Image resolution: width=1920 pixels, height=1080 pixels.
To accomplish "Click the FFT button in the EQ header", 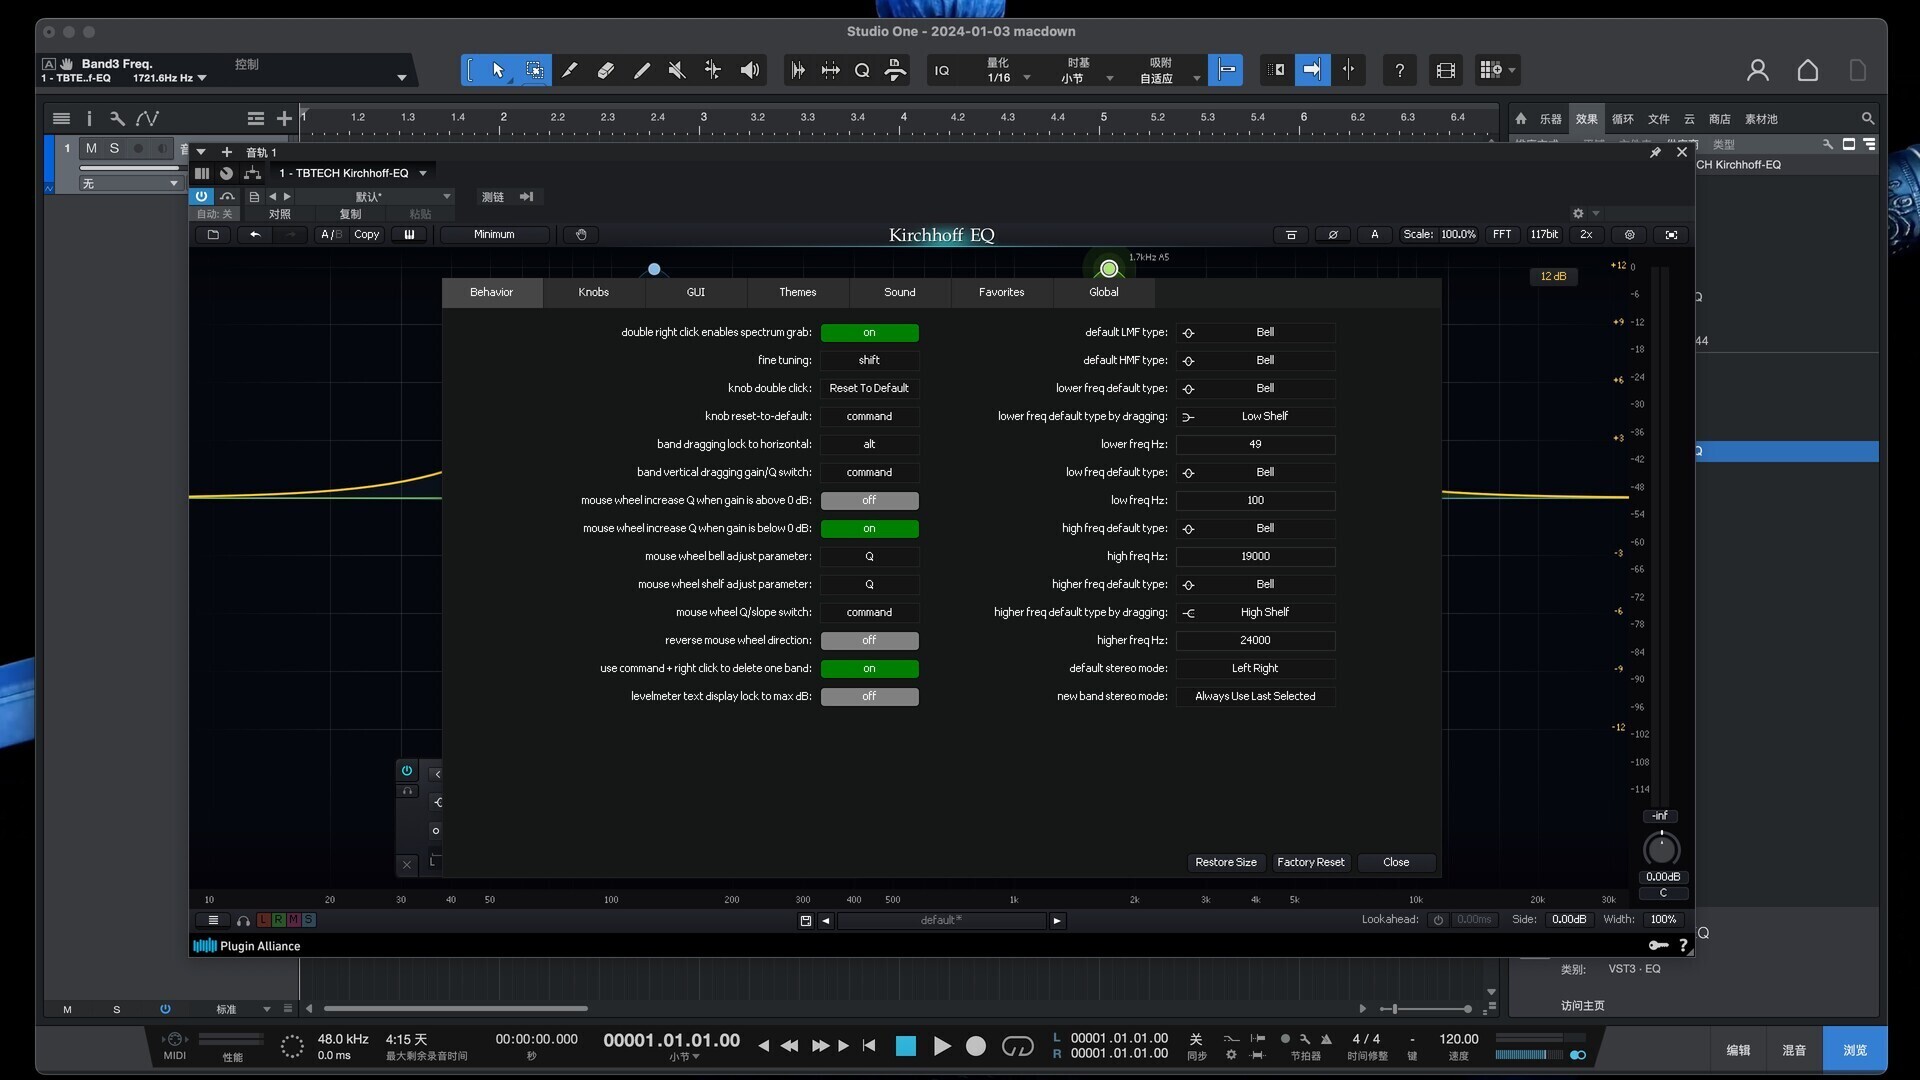I will (x=1502, y=235).
